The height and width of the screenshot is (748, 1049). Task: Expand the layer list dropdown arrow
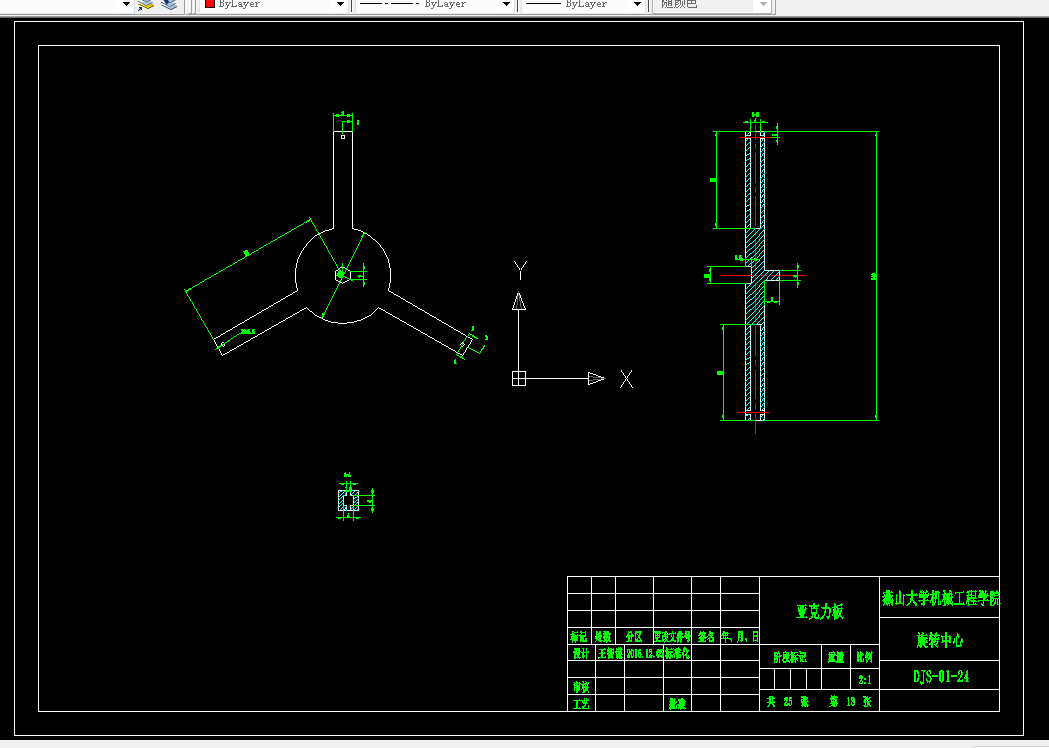126,5
